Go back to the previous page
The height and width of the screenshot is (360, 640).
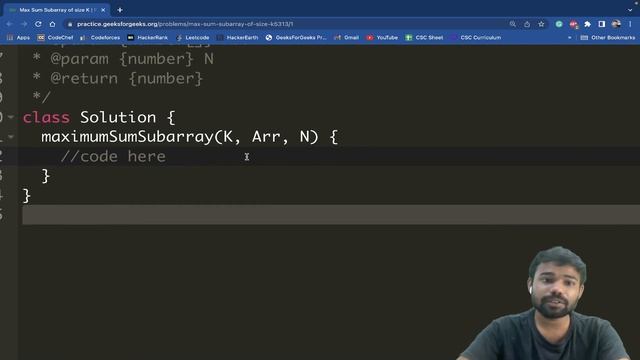pyautogui.click(x=9, y=24)
